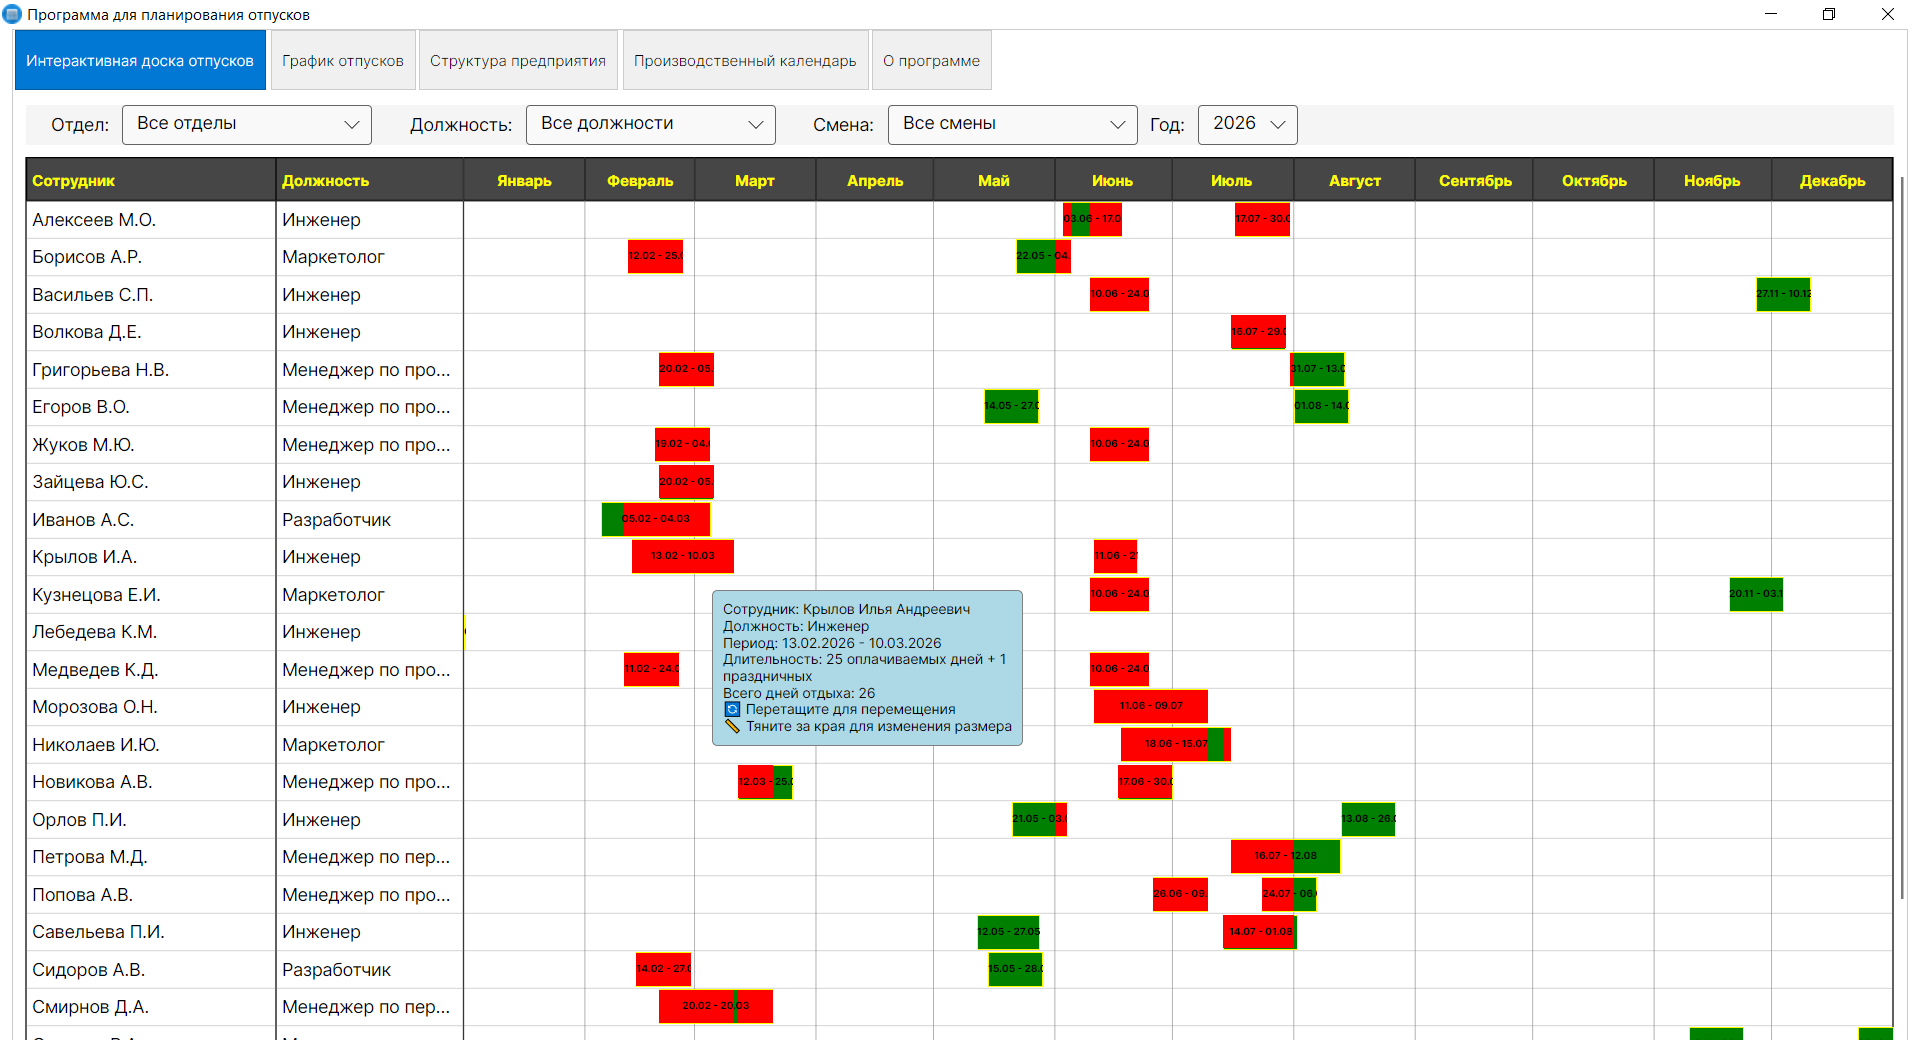
Task: Select Васильев's green 27.11 vacation block
Action: click(x=1783, y=294)
